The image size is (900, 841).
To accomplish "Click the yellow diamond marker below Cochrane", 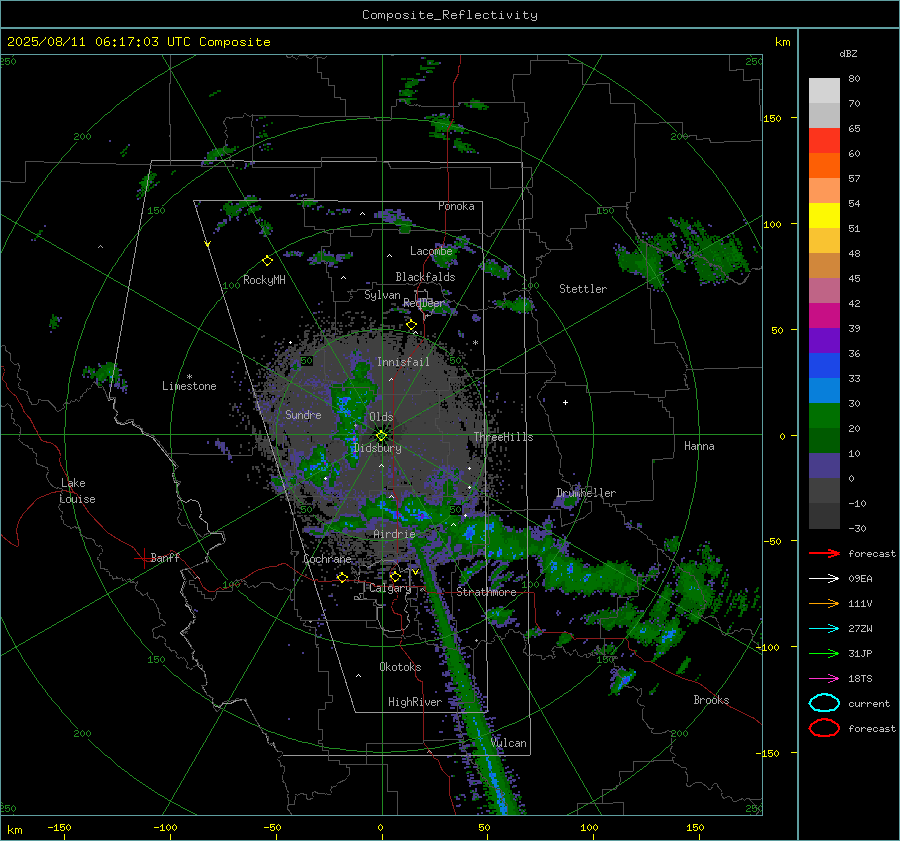I will click(342, 577).
